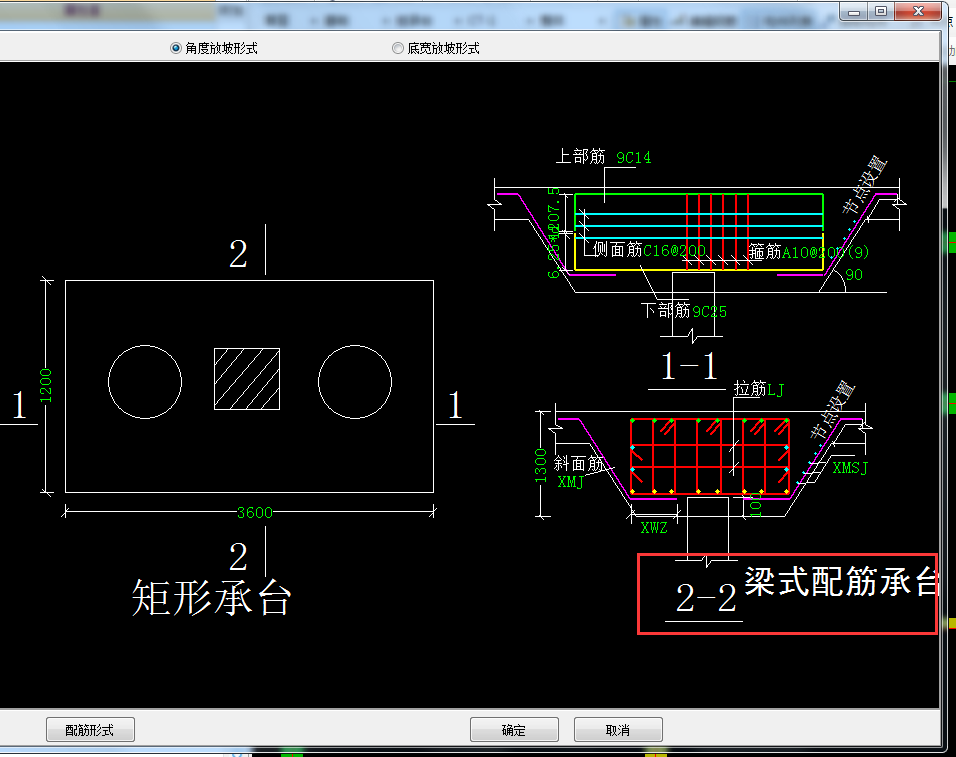Select the 角度放坡形式 radio option
Screen dimensions: 956x757
click(214, 48)
